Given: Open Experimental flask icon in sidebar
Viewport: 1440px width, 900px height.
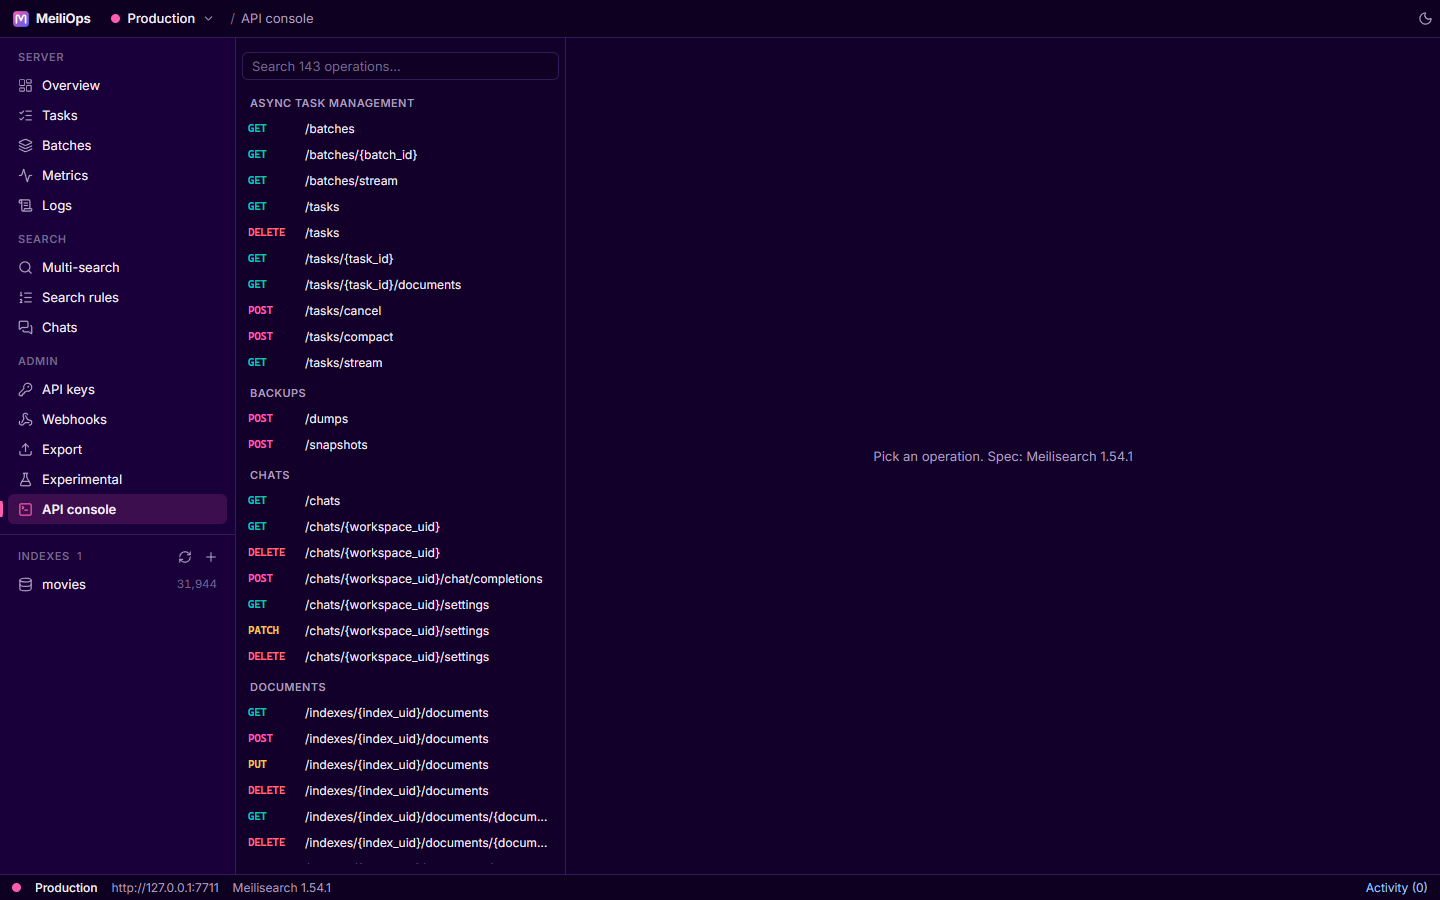Looking at the screenshot, I should click(26, 479).
